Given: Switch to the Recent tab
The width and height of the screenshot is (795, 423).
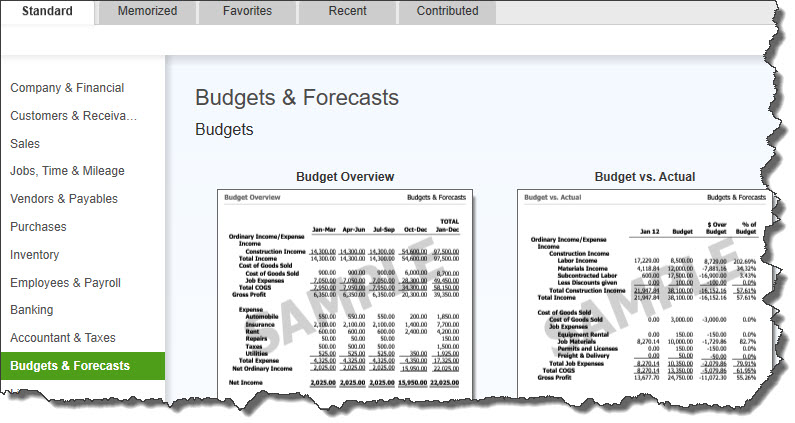Looking at the screenshot, I should pyautogui.click(x=347, y=11).
